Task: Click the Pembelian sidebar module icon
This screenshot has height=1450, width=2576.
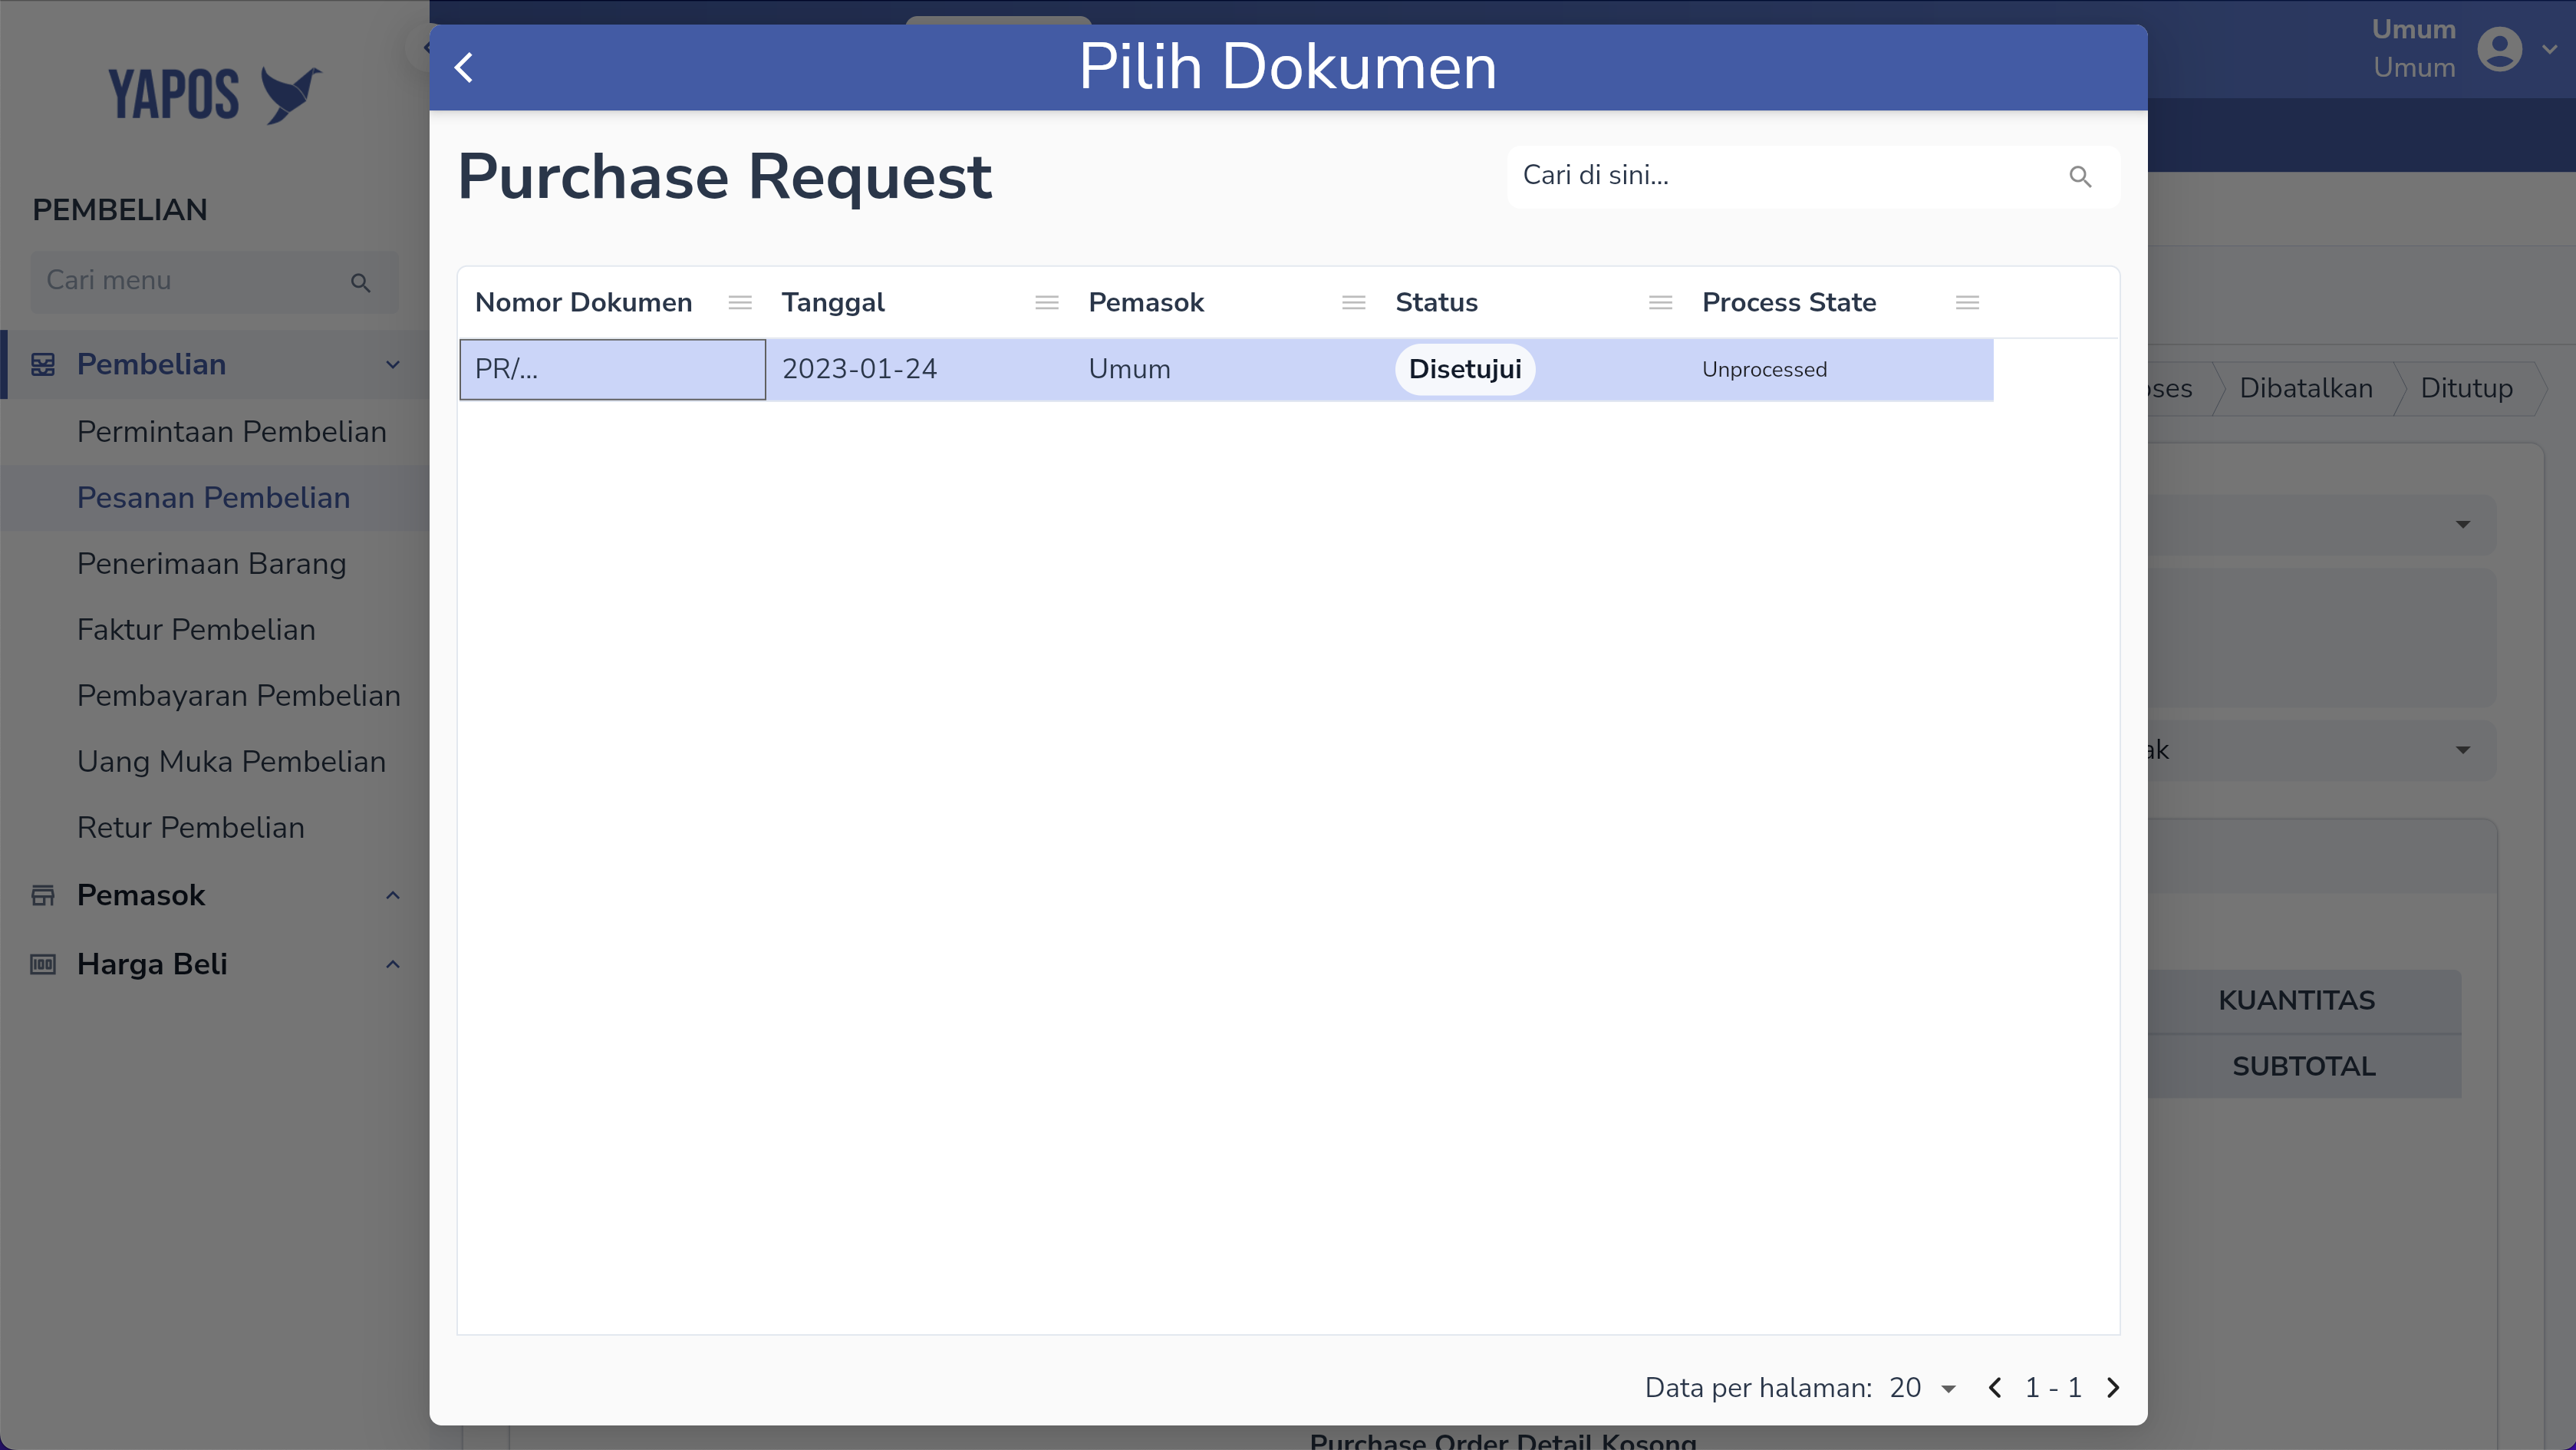Action: tap(43, 364)
